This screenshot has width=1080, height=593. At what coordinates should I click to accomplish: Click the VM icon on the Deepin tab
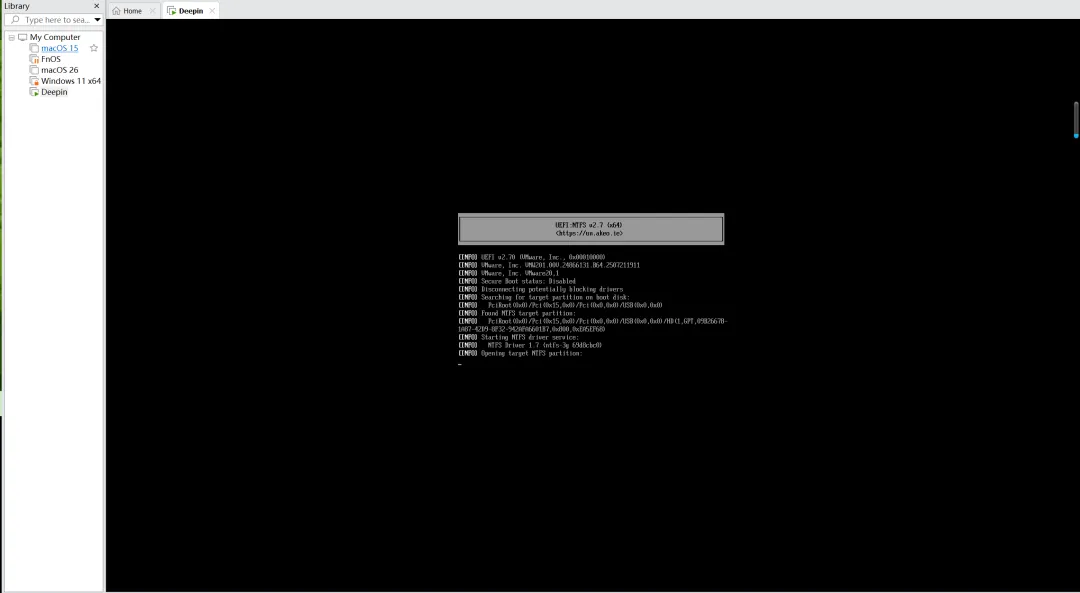pos(172,11)
